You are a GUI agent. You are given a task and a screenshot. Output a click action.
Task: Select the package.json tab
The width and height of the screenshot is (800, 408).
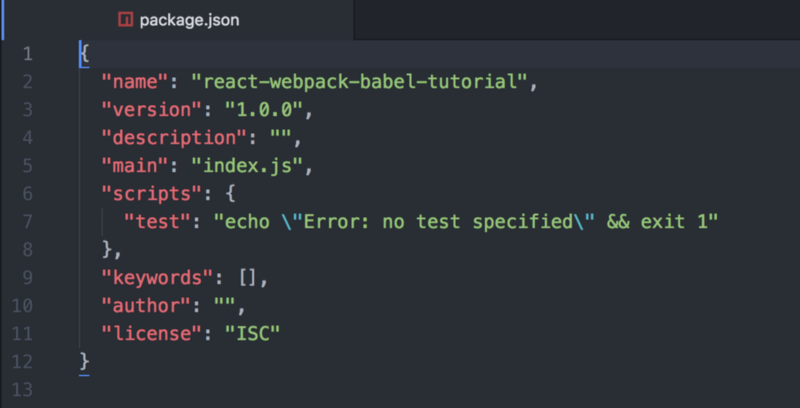pyautogui.click(x=179, y=20)
